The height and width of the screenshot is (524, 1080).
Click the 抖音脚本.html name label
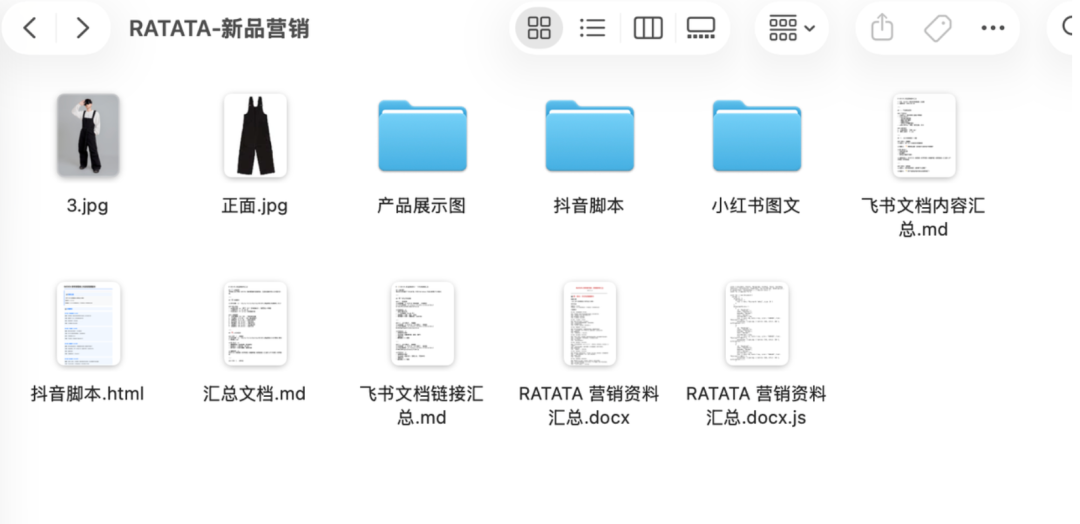(87, 394)
